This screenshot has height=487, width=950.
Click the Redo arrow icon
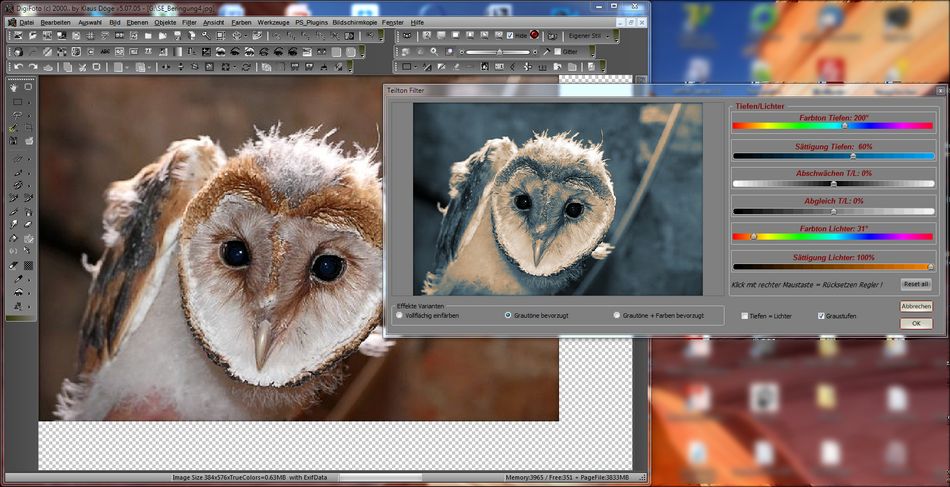[32, 67]
